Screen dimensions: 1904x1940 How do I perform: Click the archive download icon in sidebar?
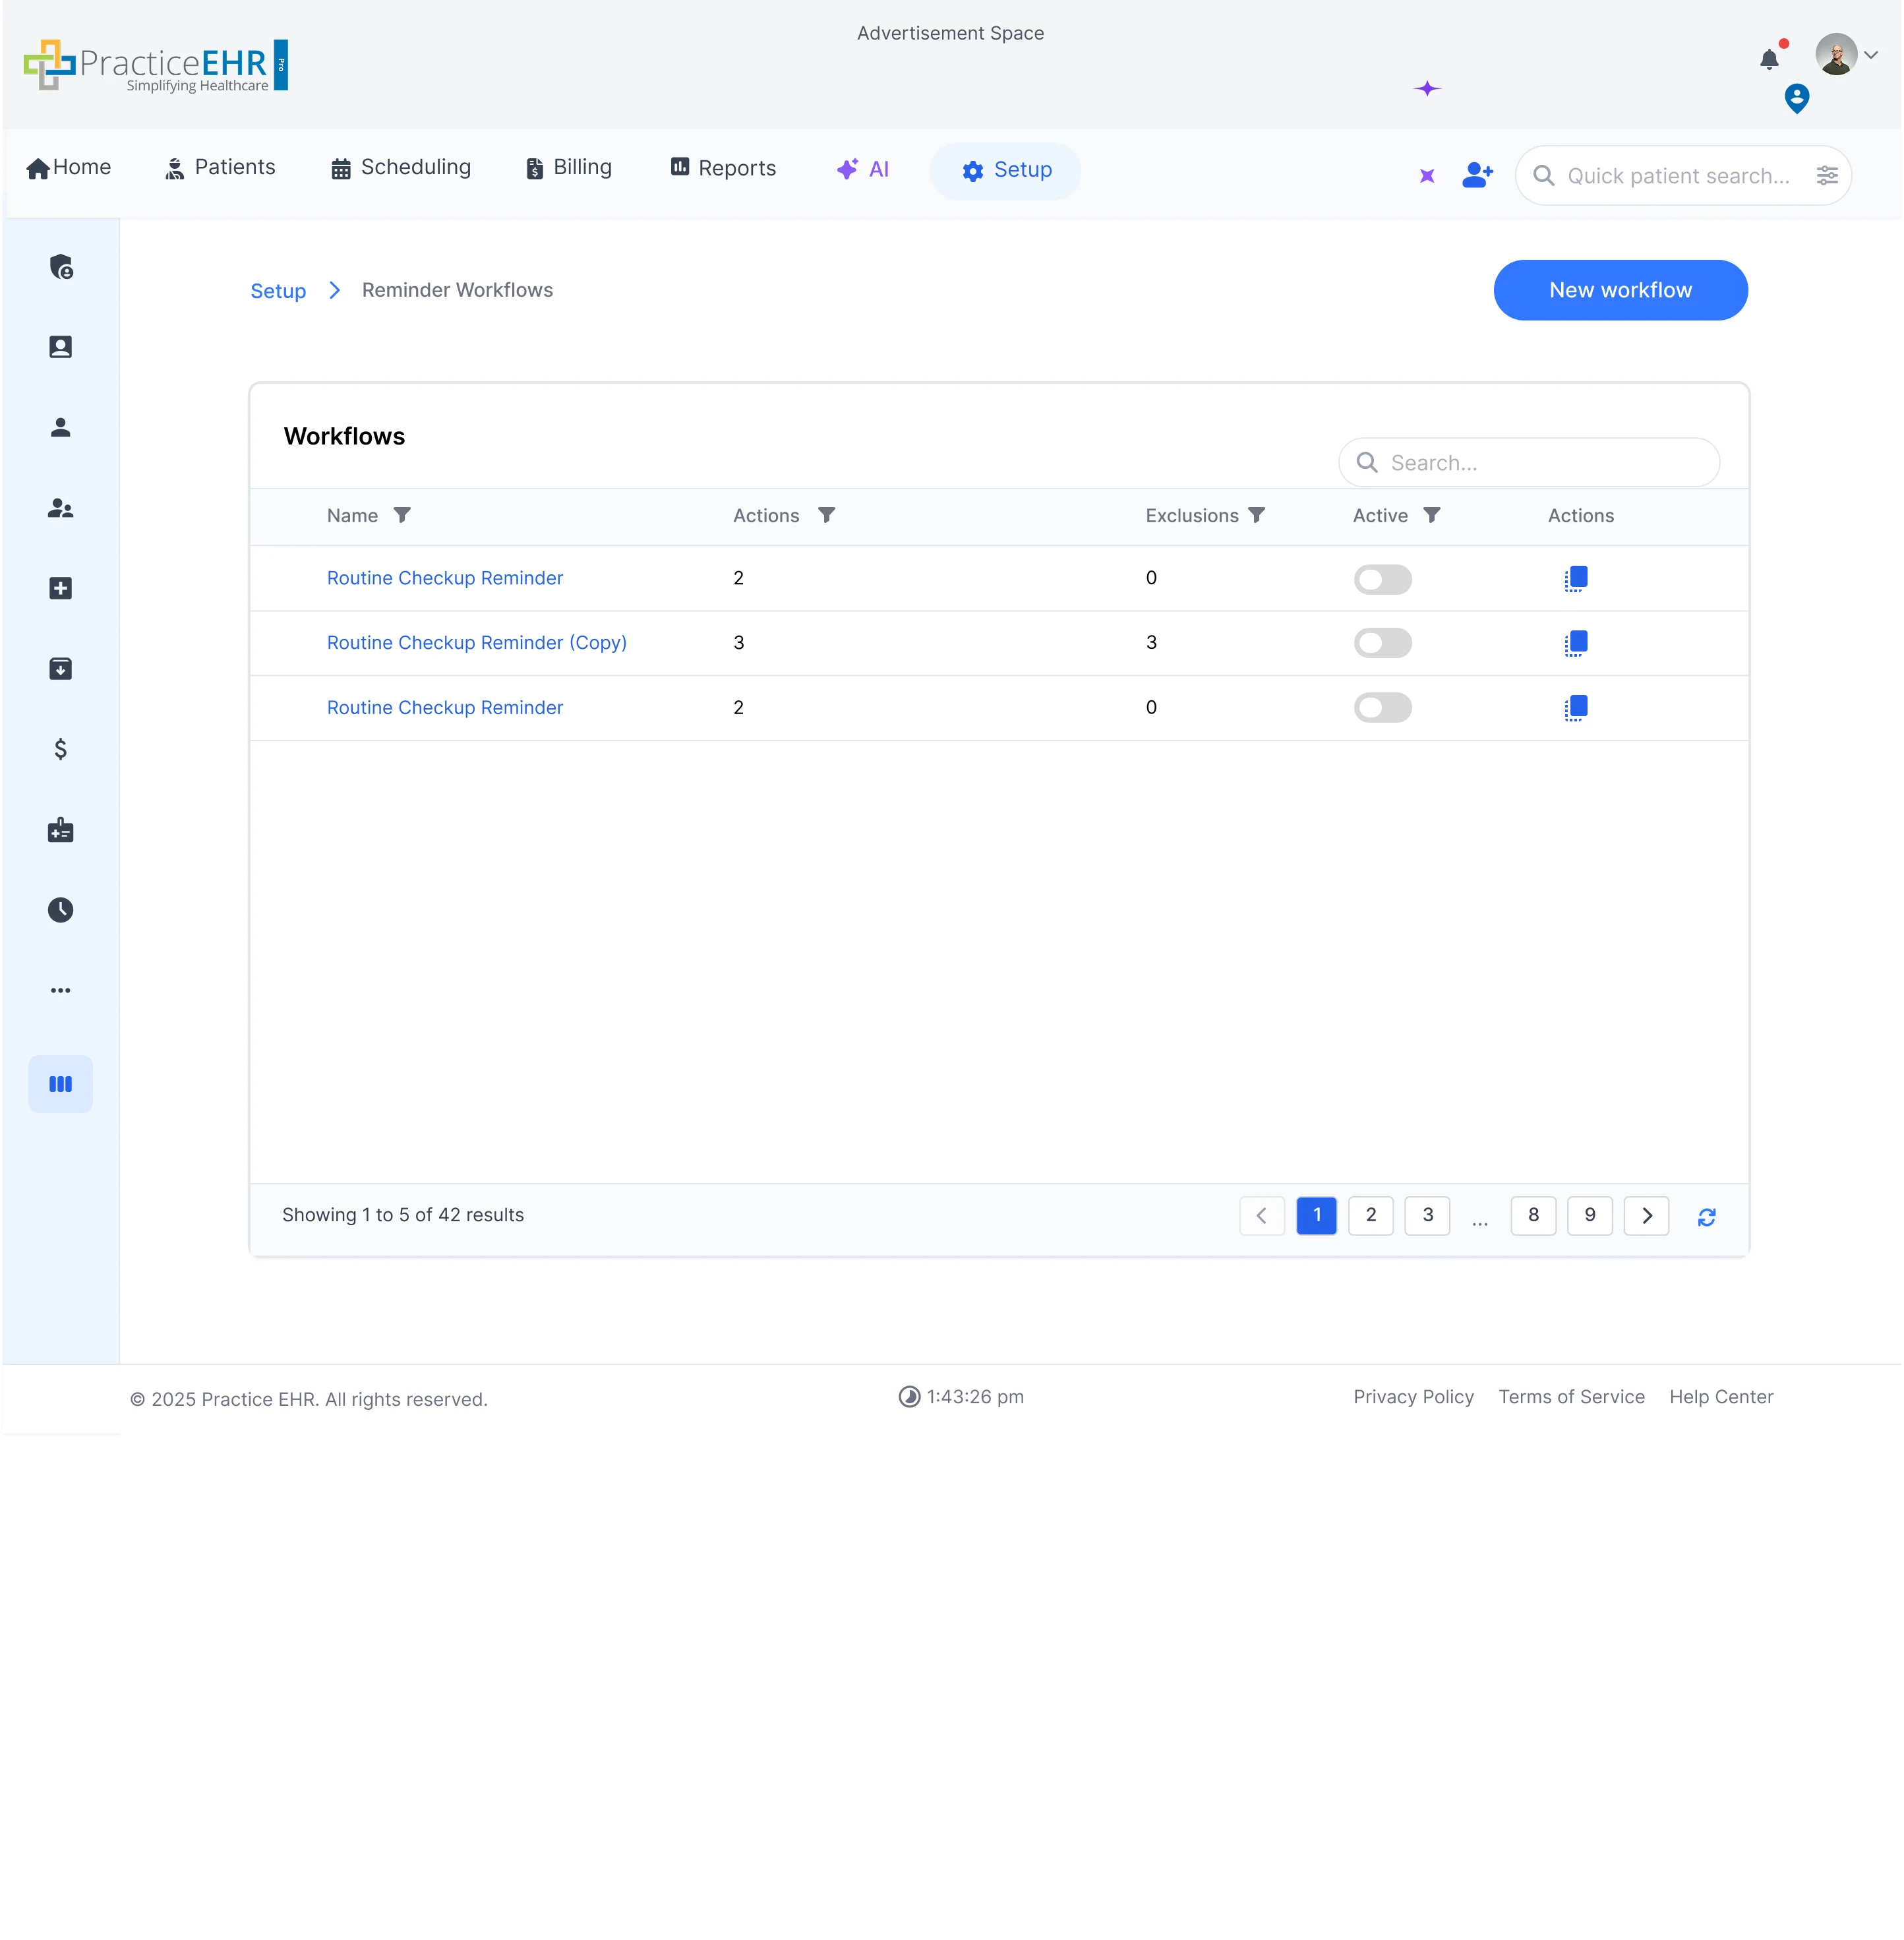(x=61, y=669)
